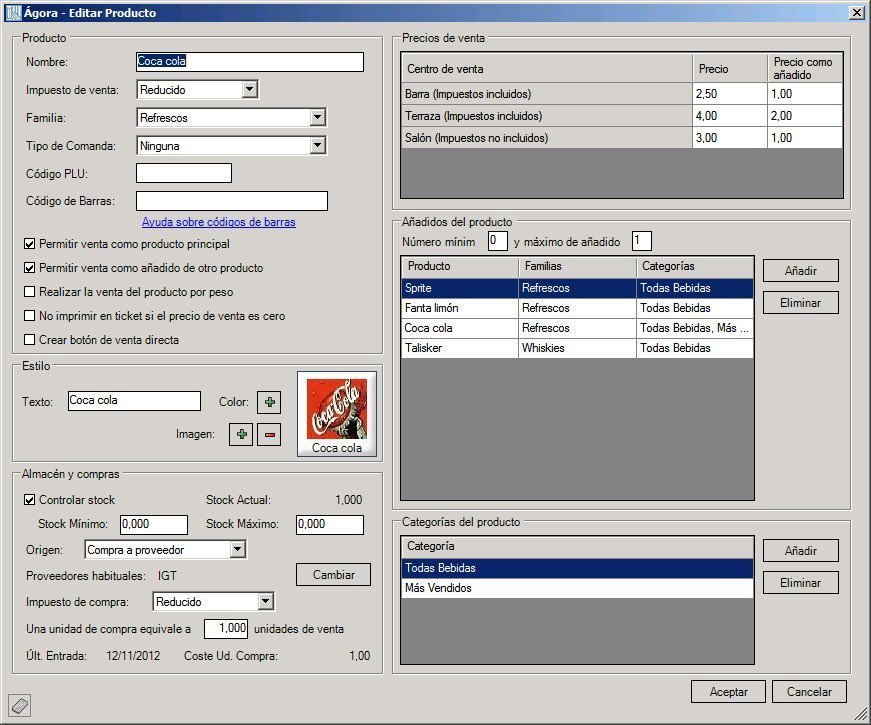Click the Código de Barras input field
This screenshot has height=725, width=871.
point(232,201)
